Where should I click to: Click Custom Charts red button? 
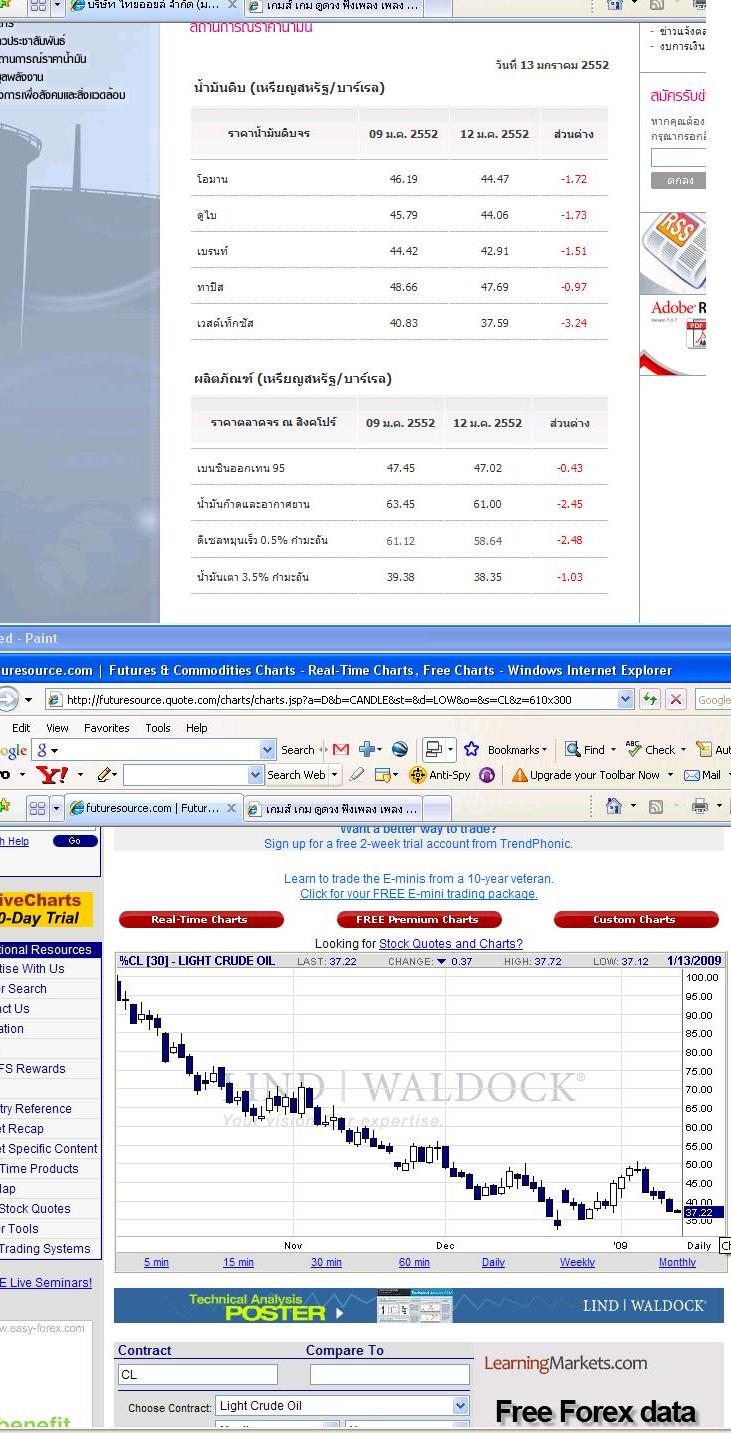tap(636, 919)
